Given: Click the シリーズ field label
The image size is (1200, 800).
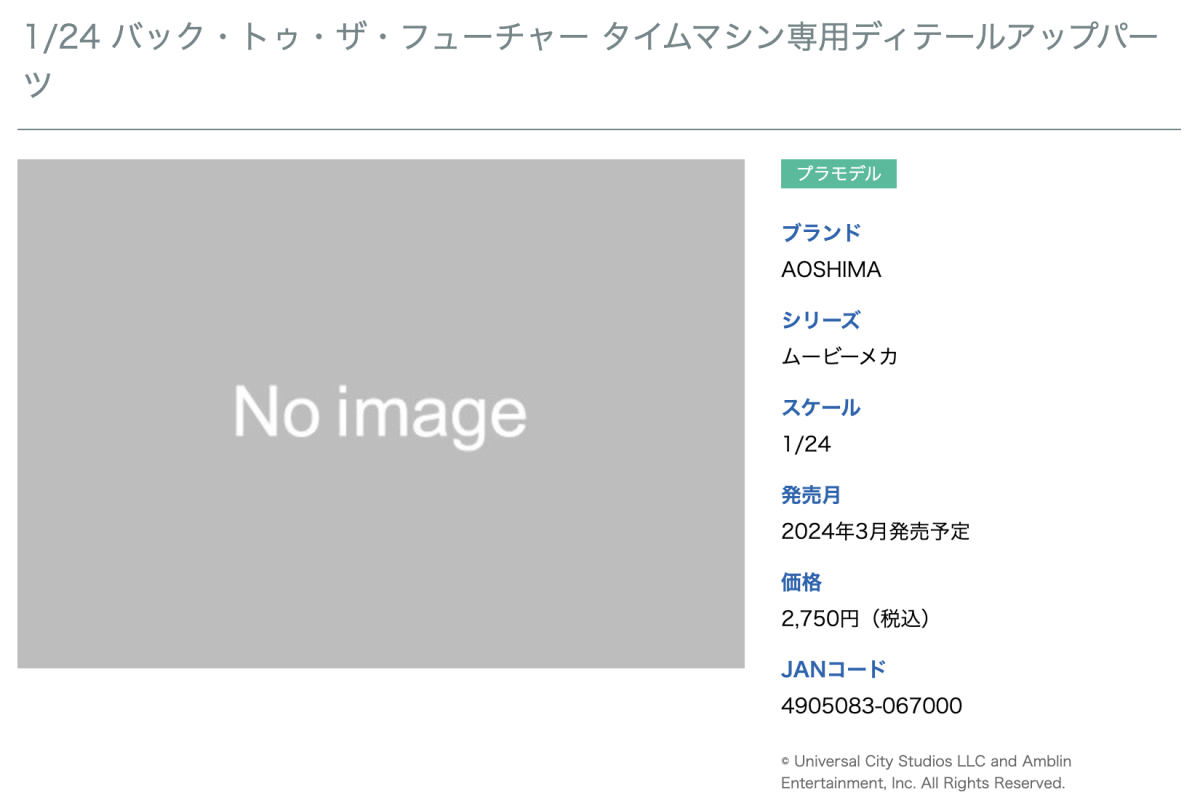Looking at the screenshot, I should point(820,320).
